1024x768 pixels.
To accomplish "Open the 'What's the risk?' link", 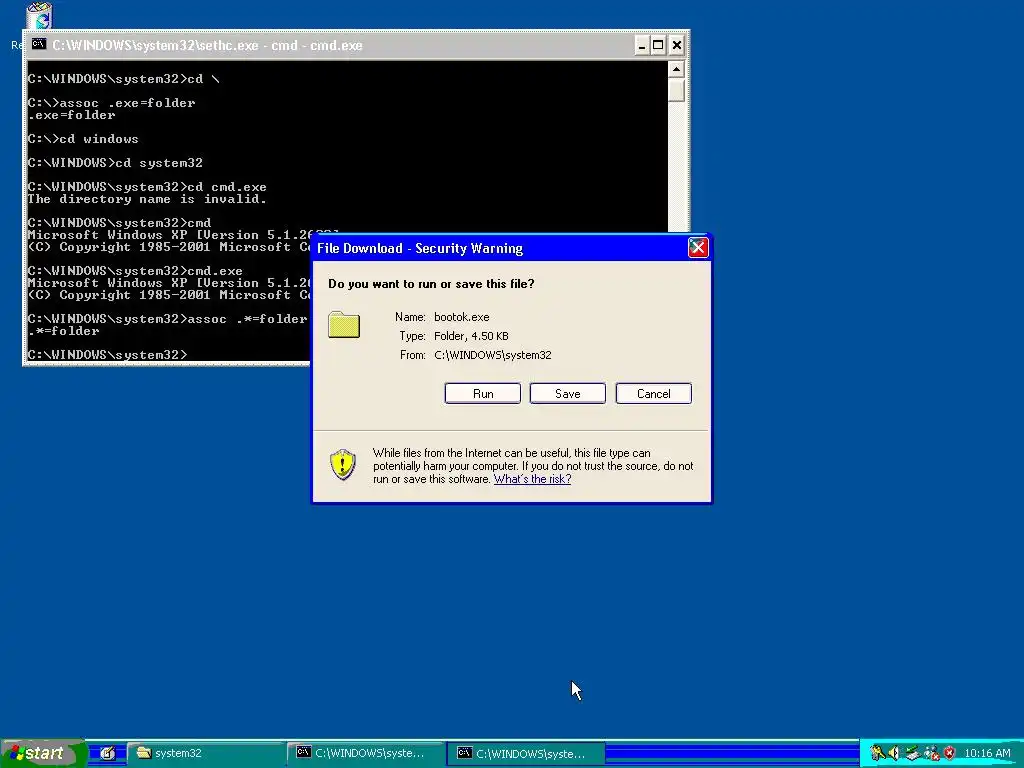I will coord(532,479).
